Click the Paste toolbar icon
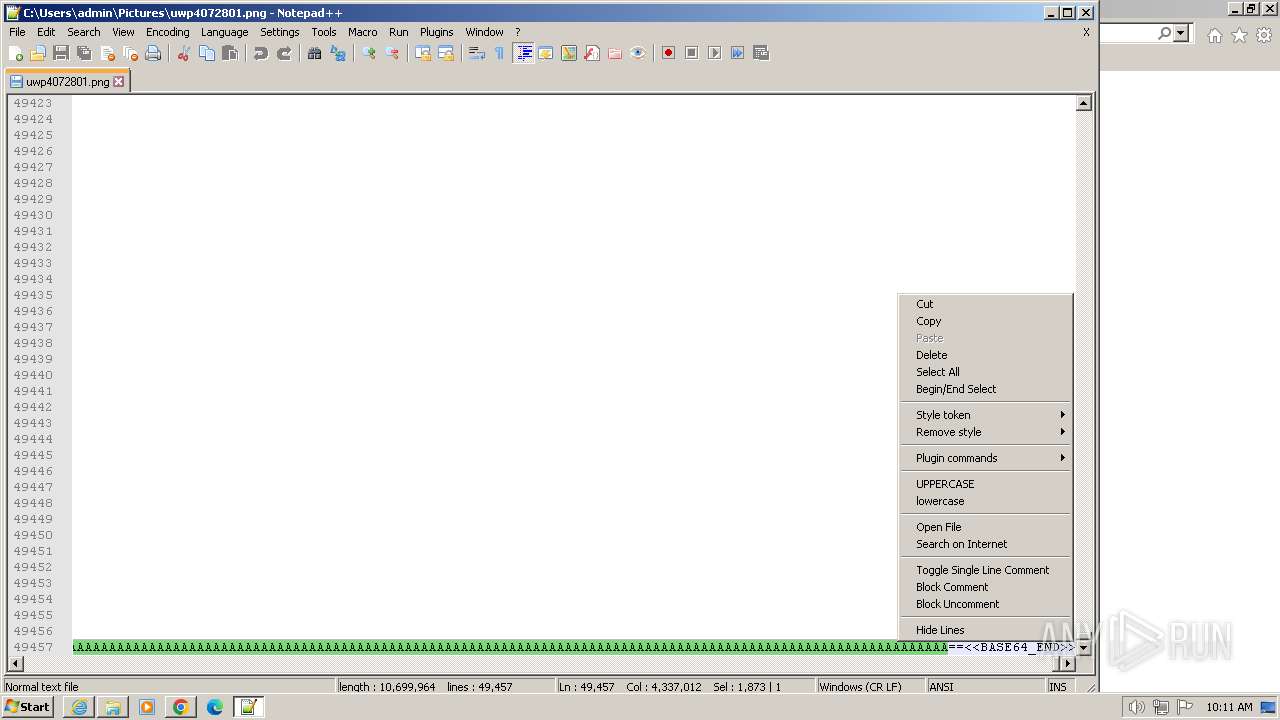1280x720 pixels. click(230, 53)
